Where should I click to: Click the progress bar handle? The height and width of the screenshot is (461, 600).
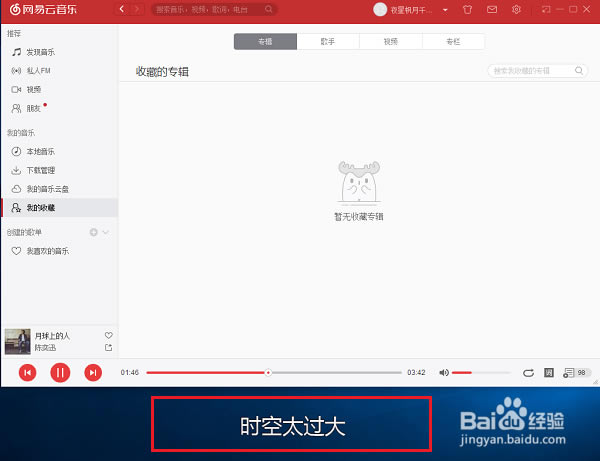tap(268, 372)
